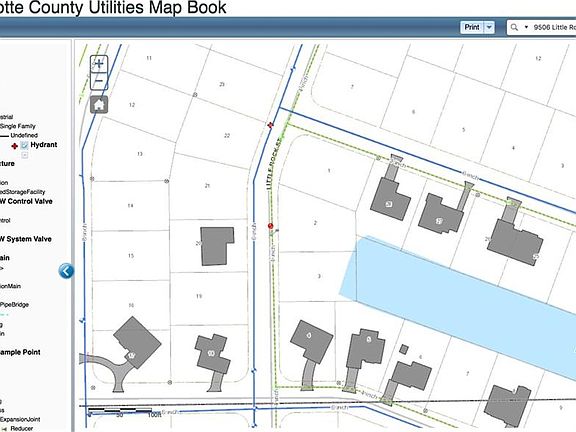Toggle the Hydrant layer checkbox
This screenshot has height=432, width=576.
24,145
